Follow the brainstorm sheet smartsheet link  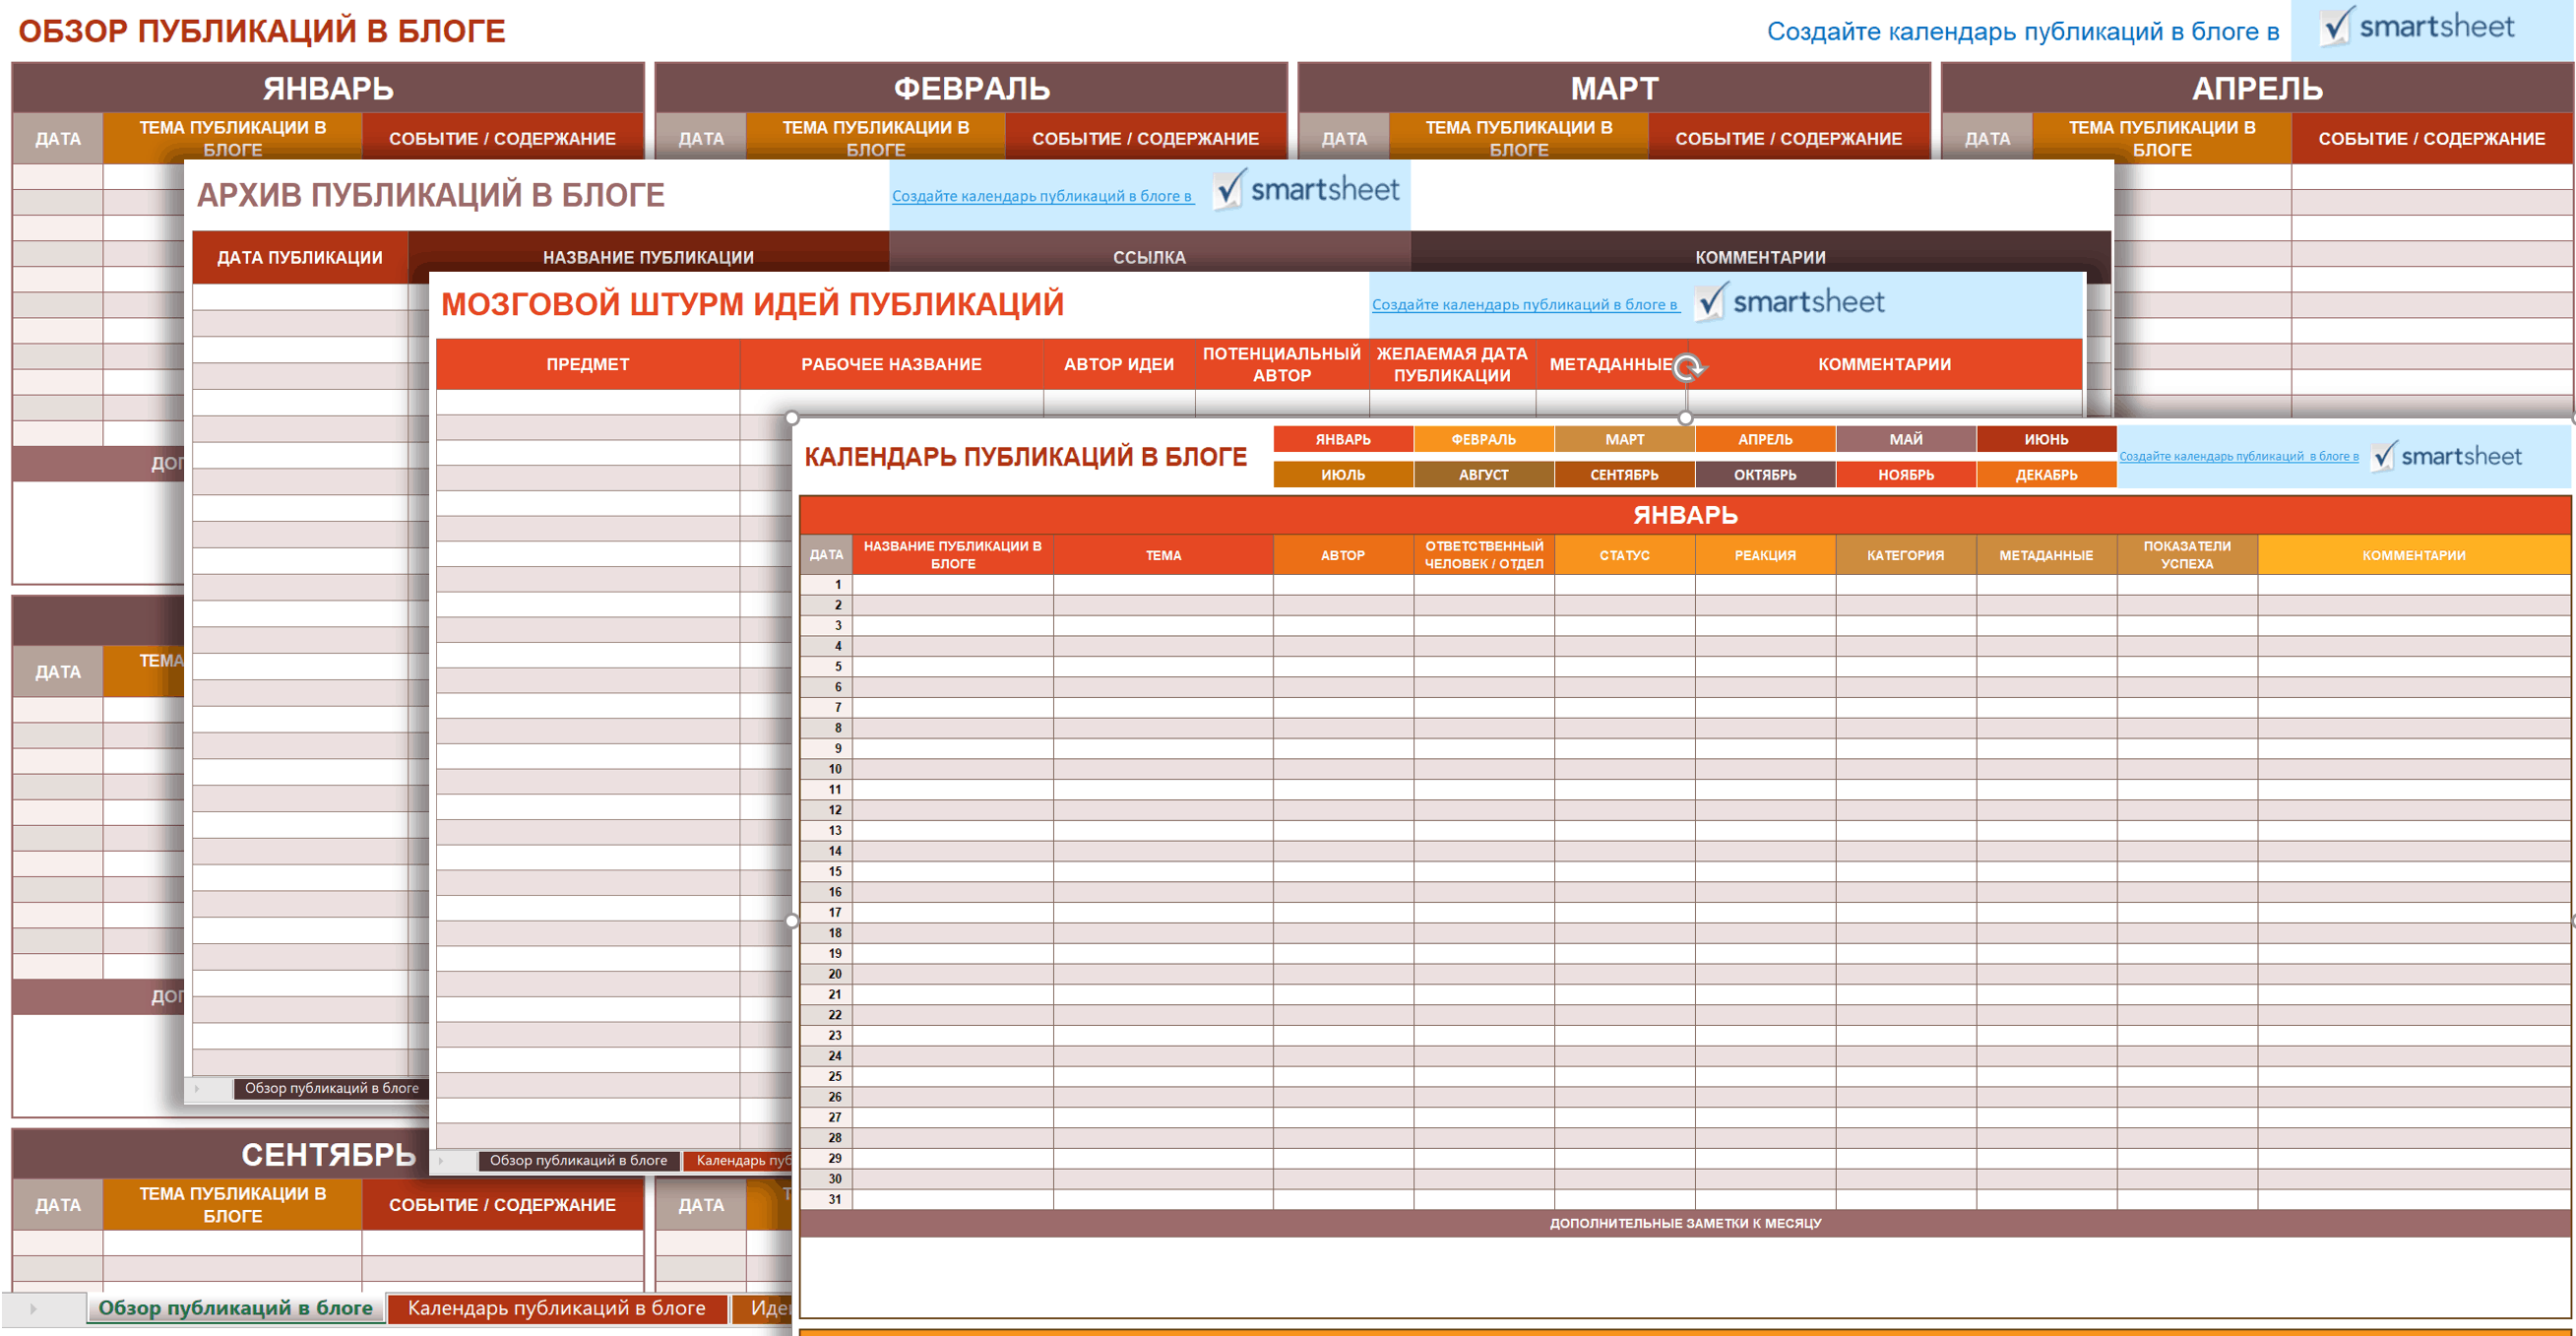[1525, 304]
